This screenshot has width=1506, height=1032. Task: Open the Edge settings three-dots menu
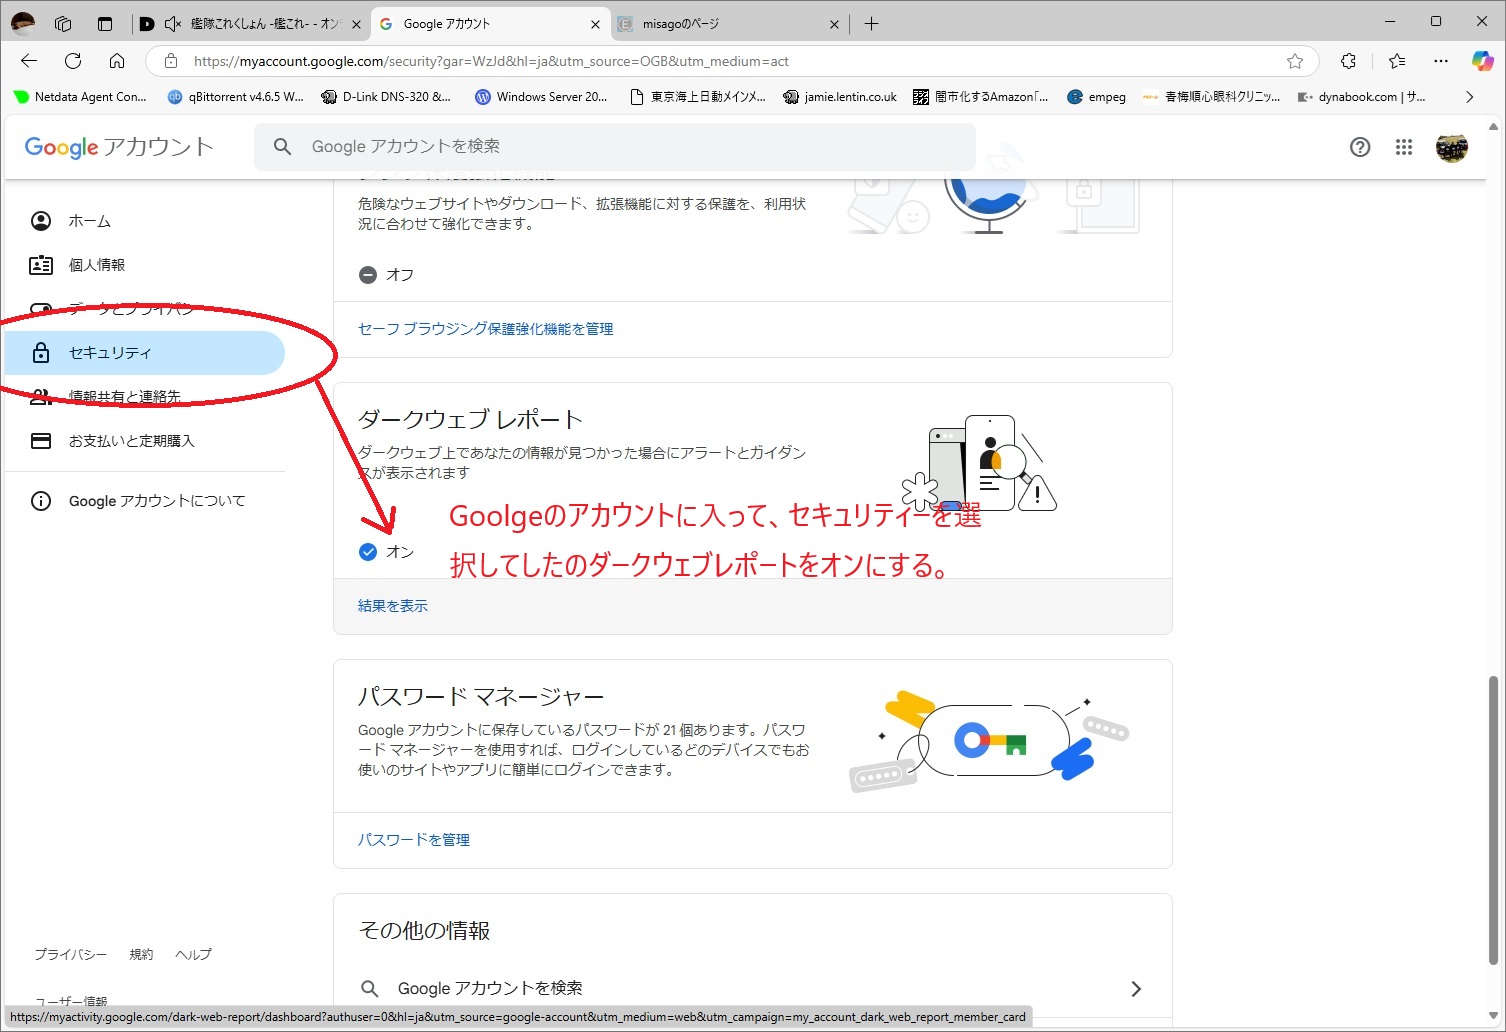[1441, 61]
